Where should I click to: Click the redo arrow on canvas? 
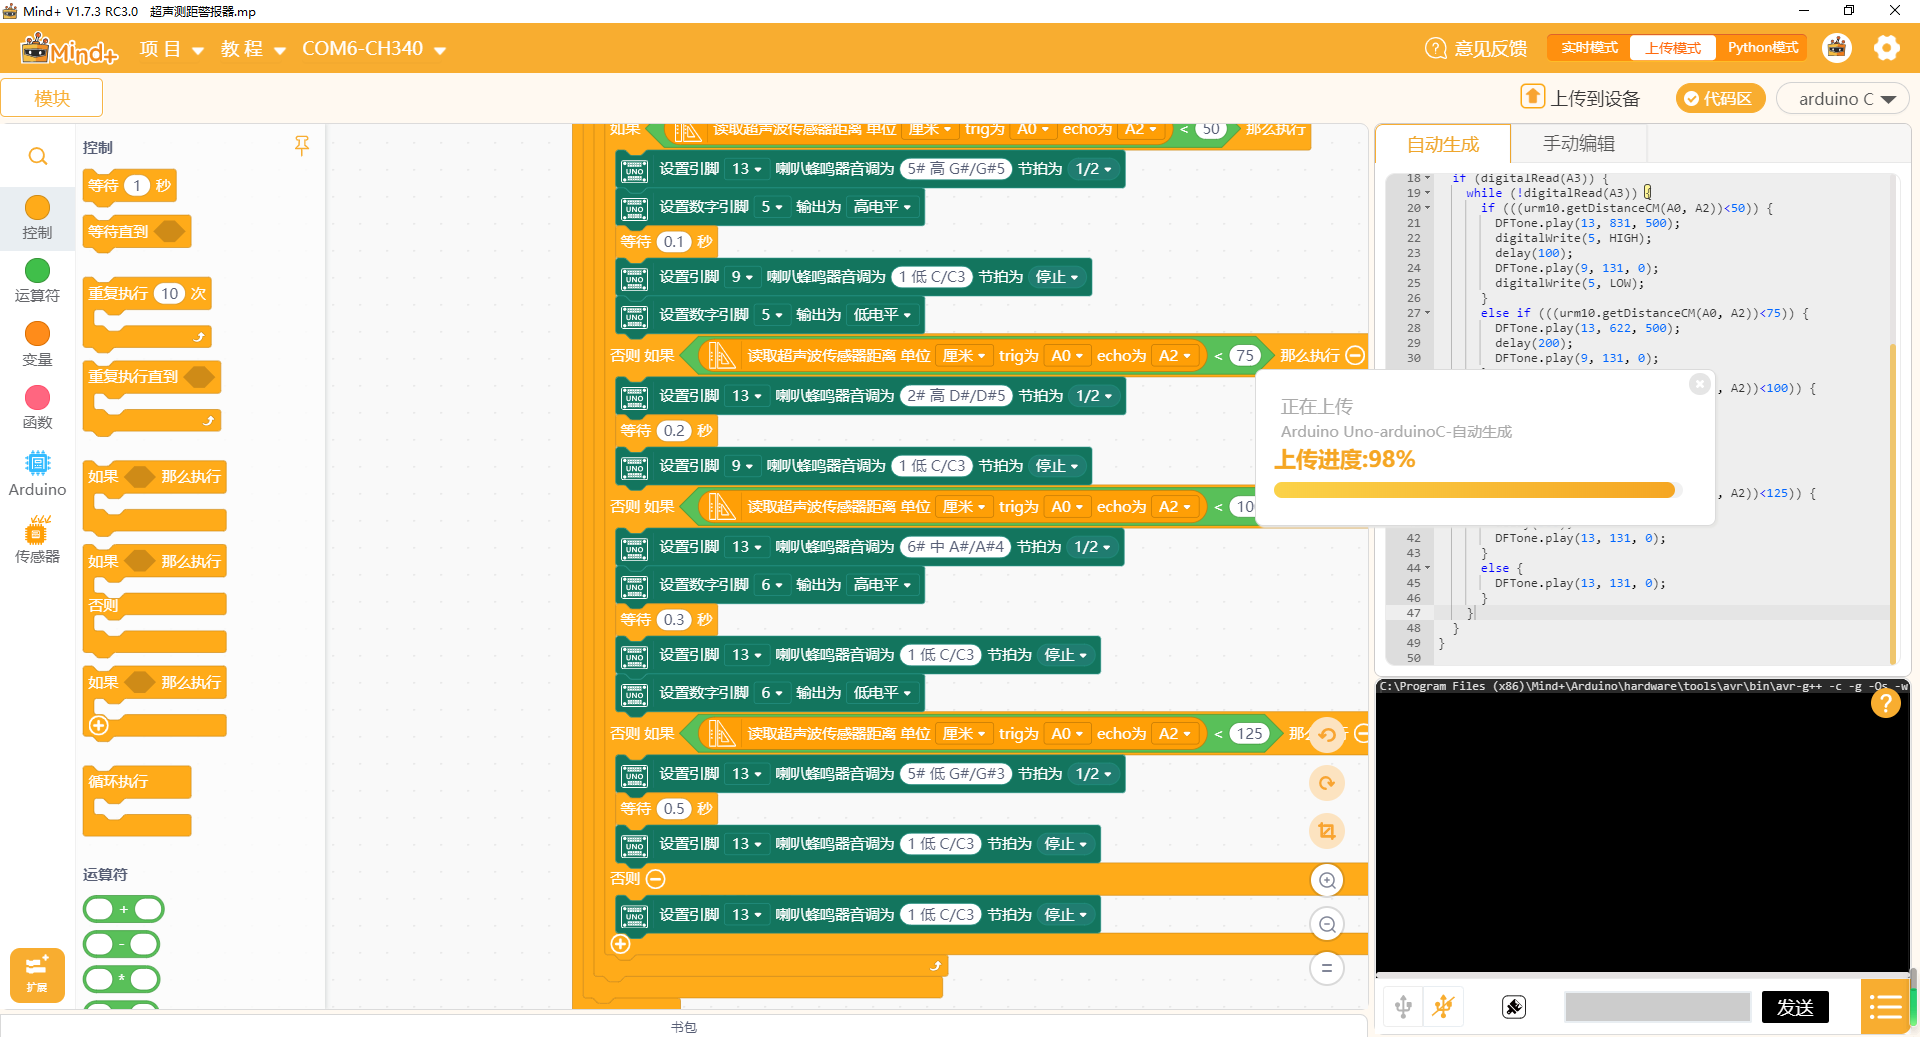pyautogui.click(x=1327, y=783)
